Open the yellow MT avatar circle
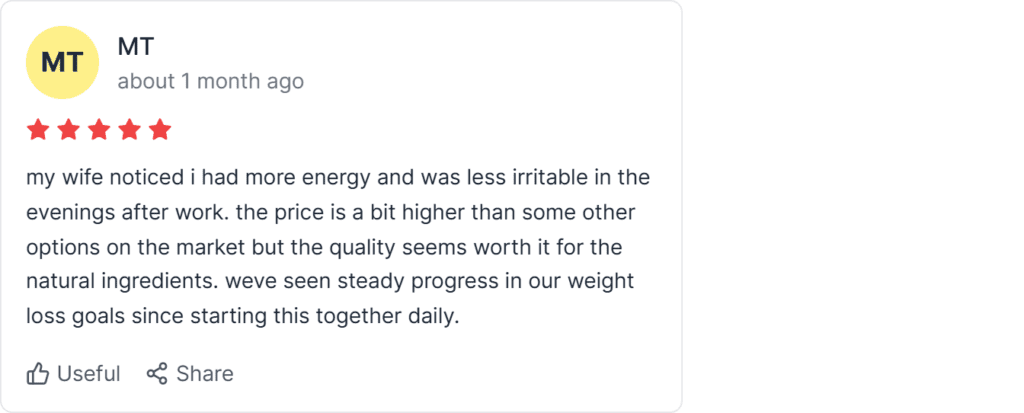This screenshot has height=413, width=1024. coord(62,62)
